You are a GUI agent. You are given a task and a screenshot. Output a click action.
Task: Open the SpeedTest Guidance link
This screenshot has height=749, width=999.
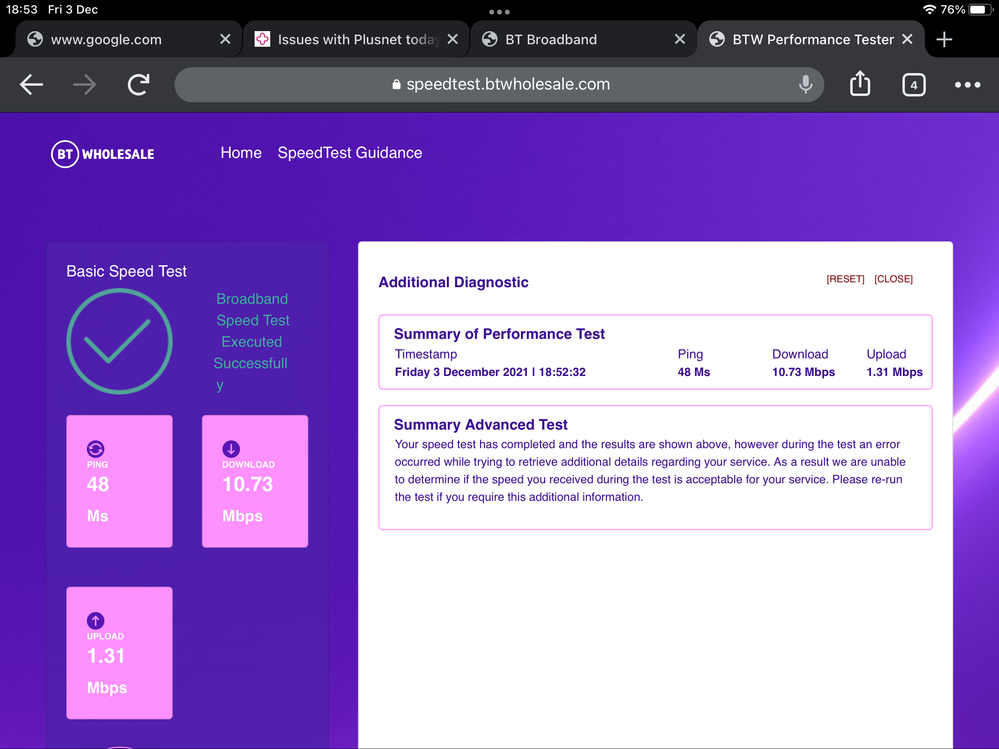349,153
